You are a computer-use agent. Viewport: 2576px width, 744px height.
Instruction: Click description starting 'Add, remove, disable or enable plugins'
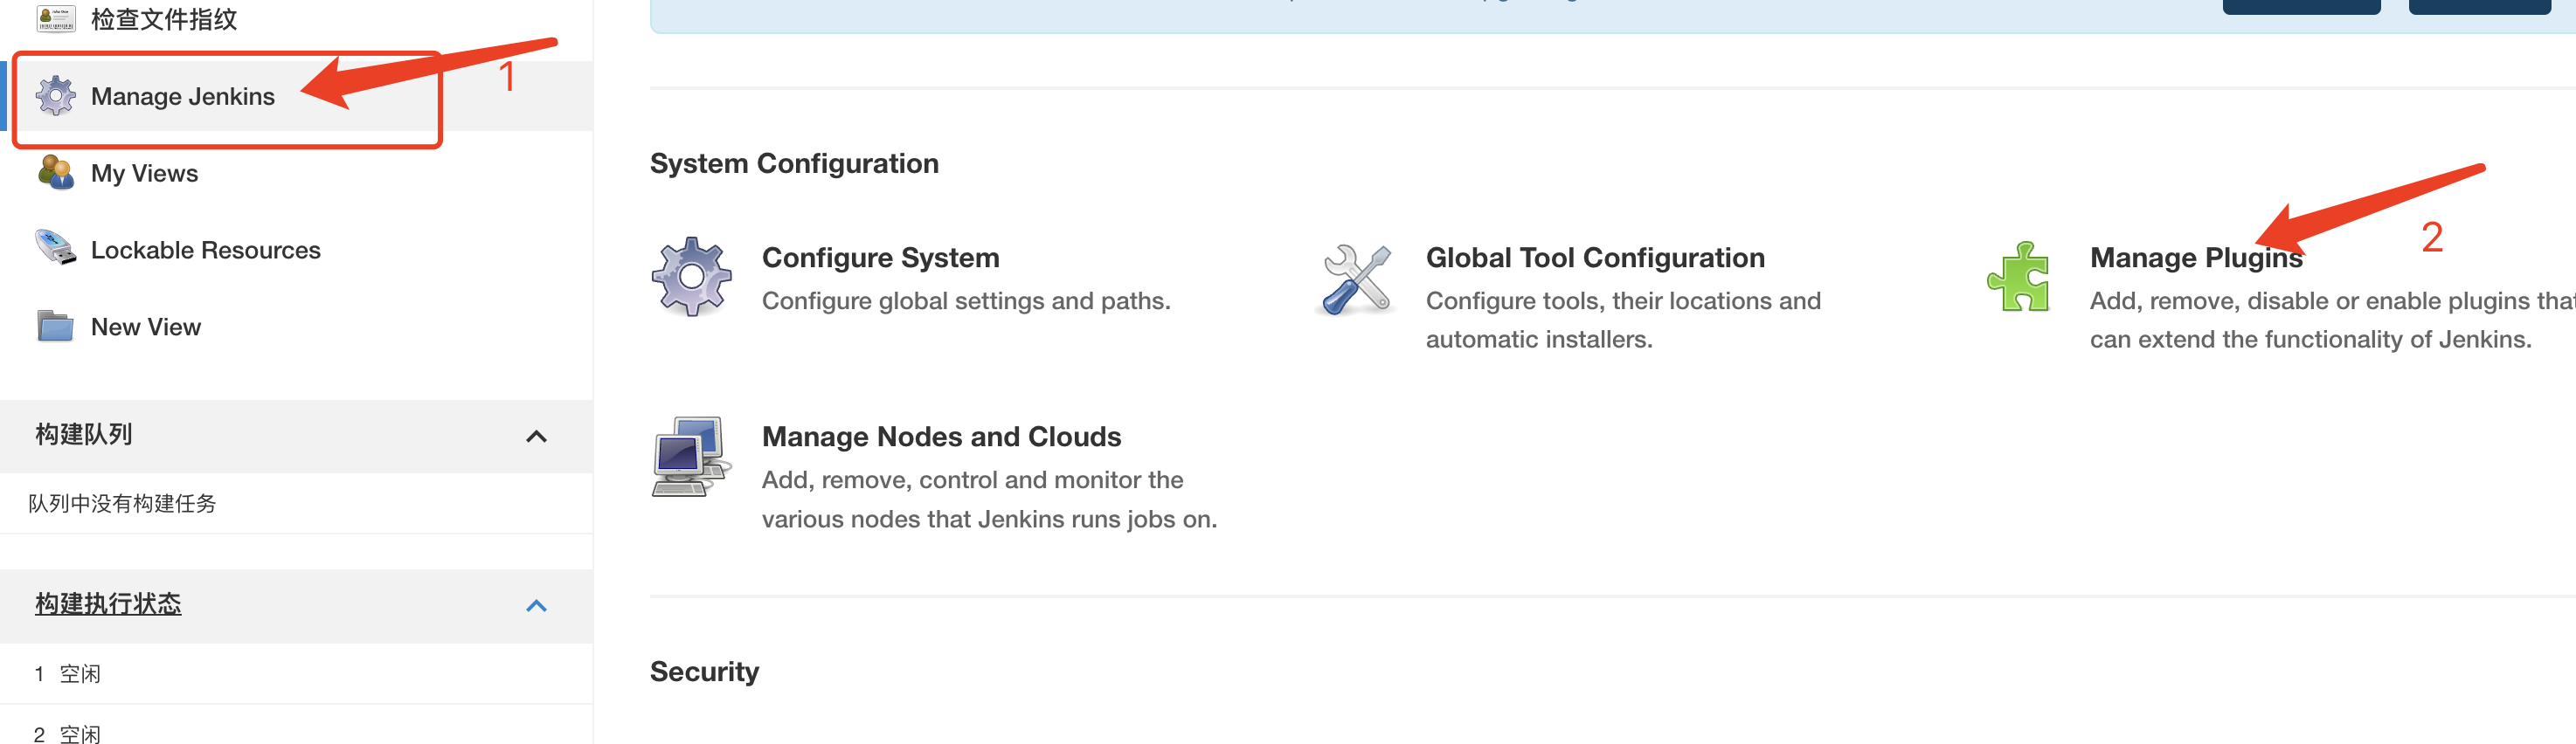[x=2333, y=320]
